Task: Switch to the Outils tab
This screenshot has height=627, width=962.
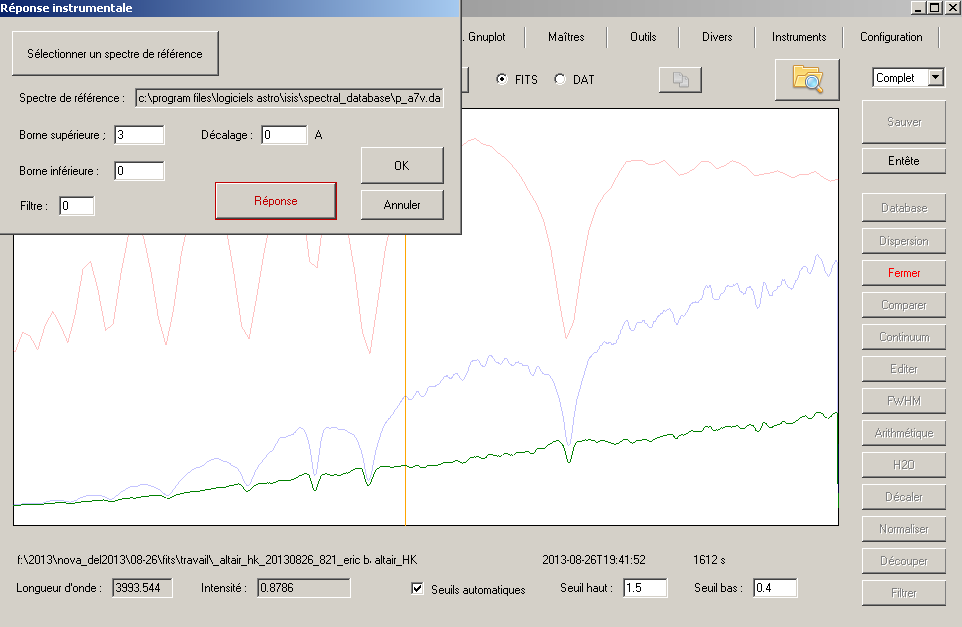Action: (x=643, y=37)
